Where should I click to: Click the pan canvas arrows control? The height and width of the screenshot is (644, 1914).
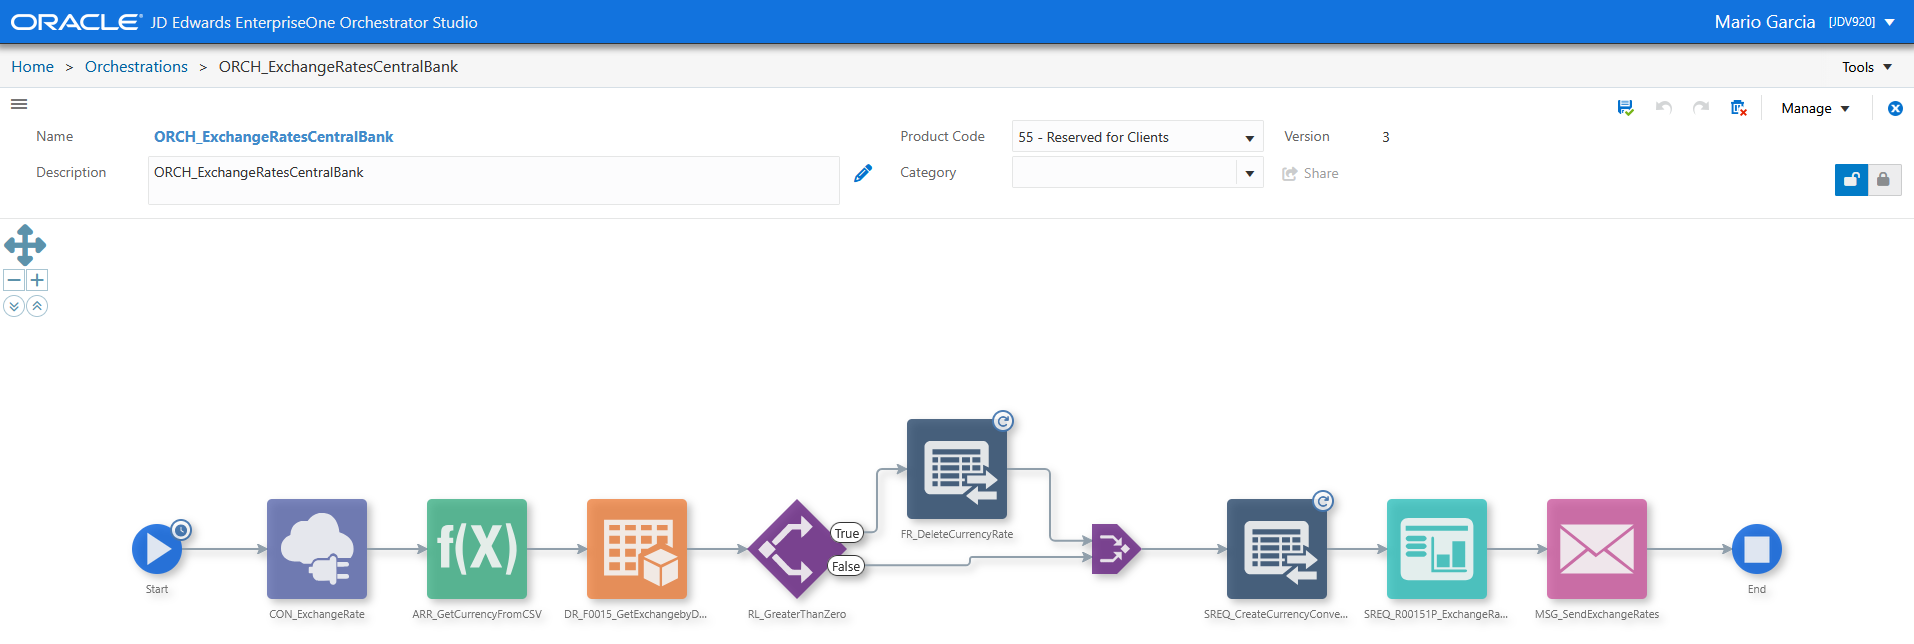tap(25, 245)
